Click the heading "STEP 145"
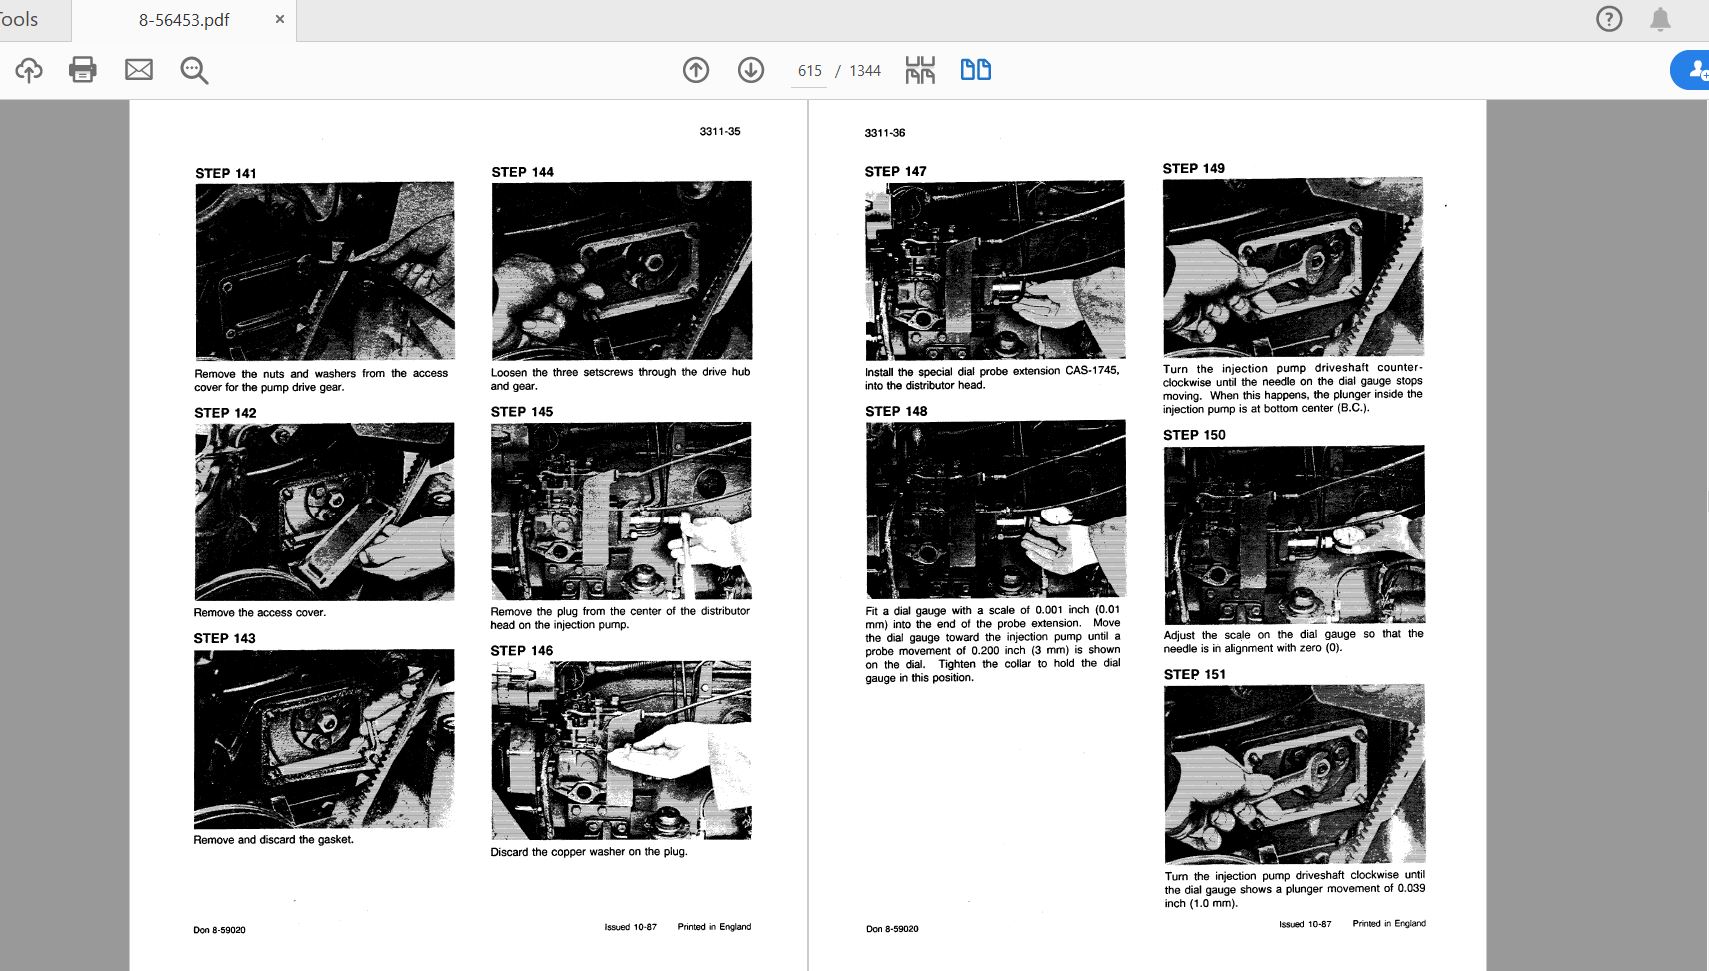Viewport: 1709px width, 971px height. pyautogui.click(x=522, y=411)
